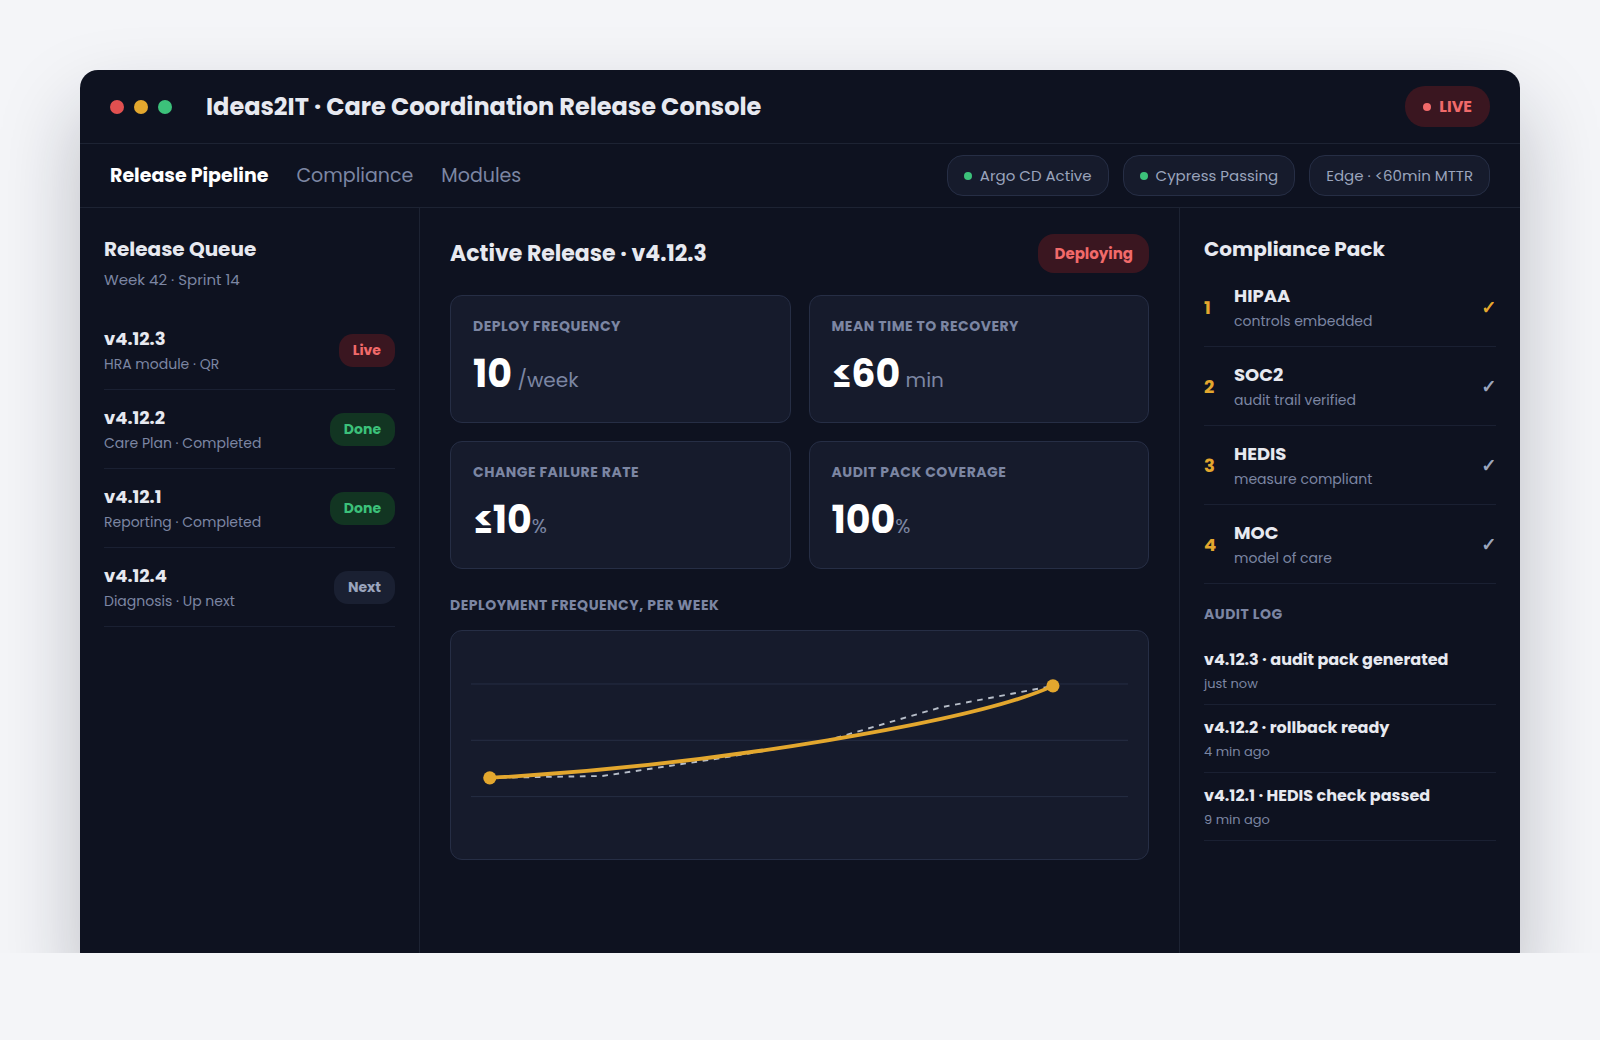The height and width of the screenshot is (1040, 1600).
Task: Click the HEDIS compliant checkmark
Action: [x=1488, y=465]
